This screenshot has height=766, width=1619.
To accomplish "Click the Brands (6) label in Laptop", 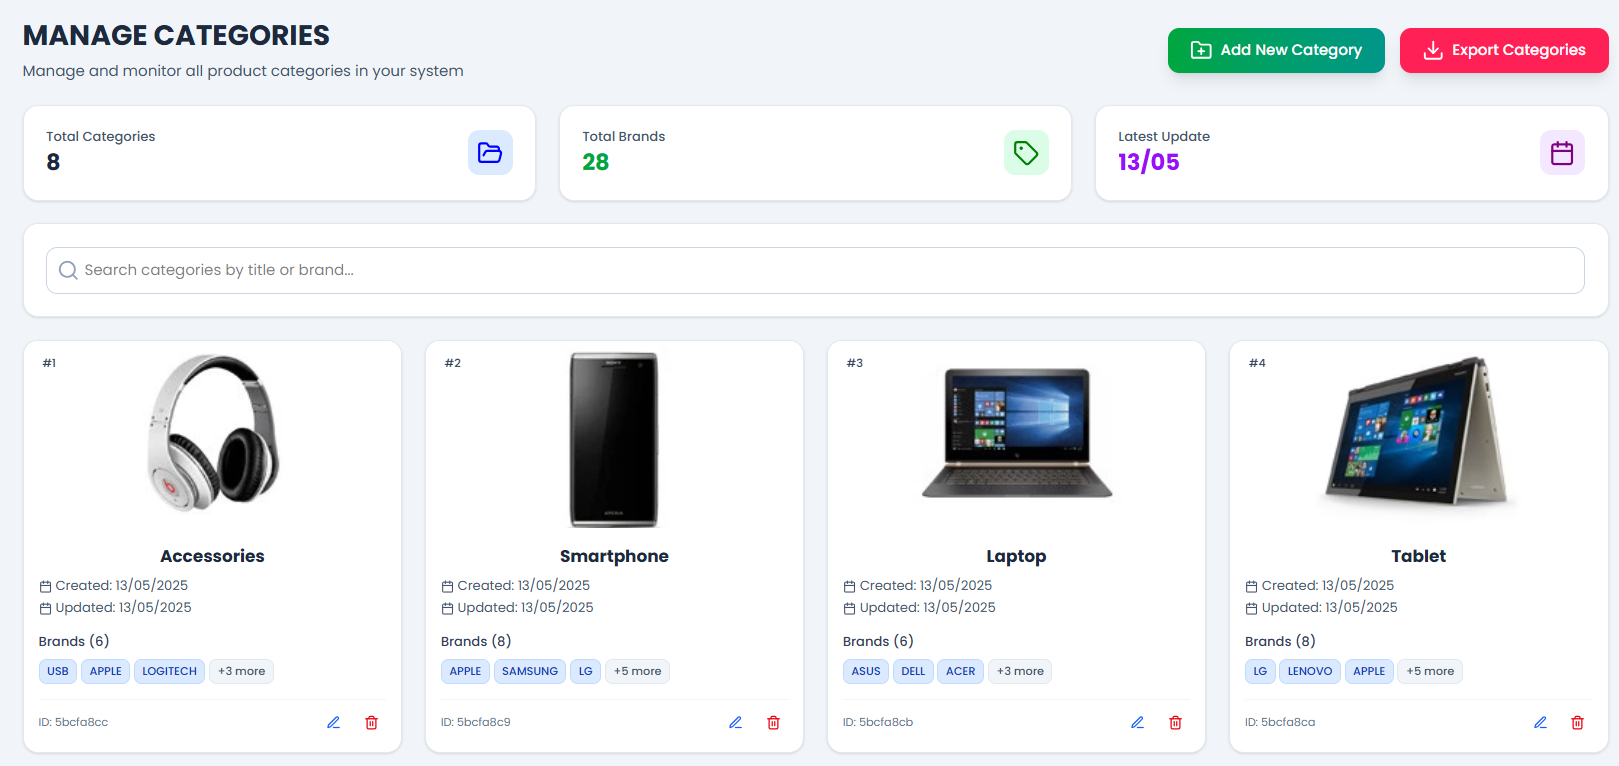I will (878, 641).
